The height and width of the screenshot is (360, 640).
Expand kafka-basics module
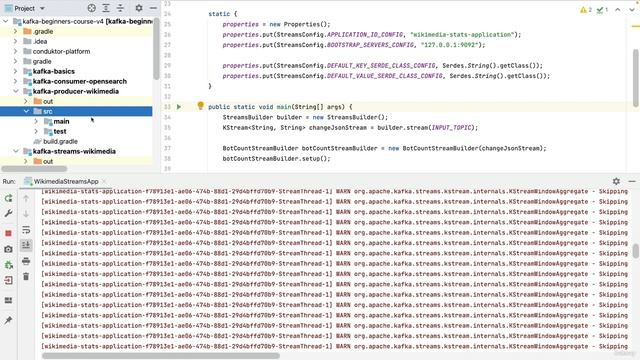(16, 71)
